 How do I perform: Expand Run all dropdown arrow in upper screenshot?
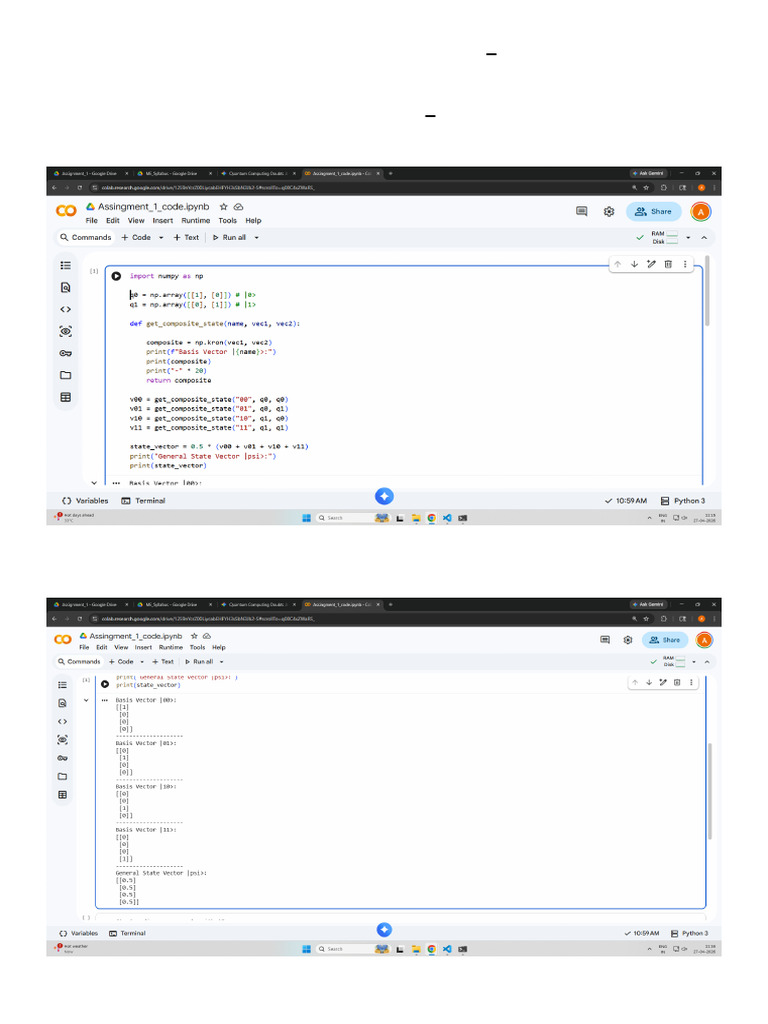click(x=257, y=238)
